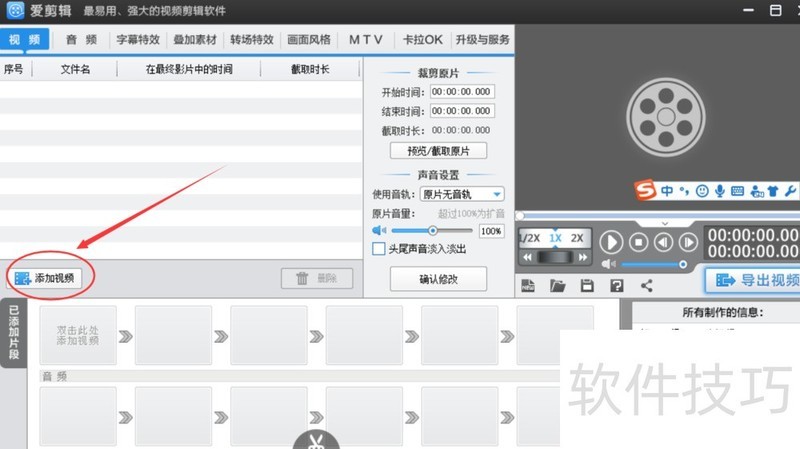Open the 叠加素材 tab
The image size is (800, 449).
[x=195, y=40]
